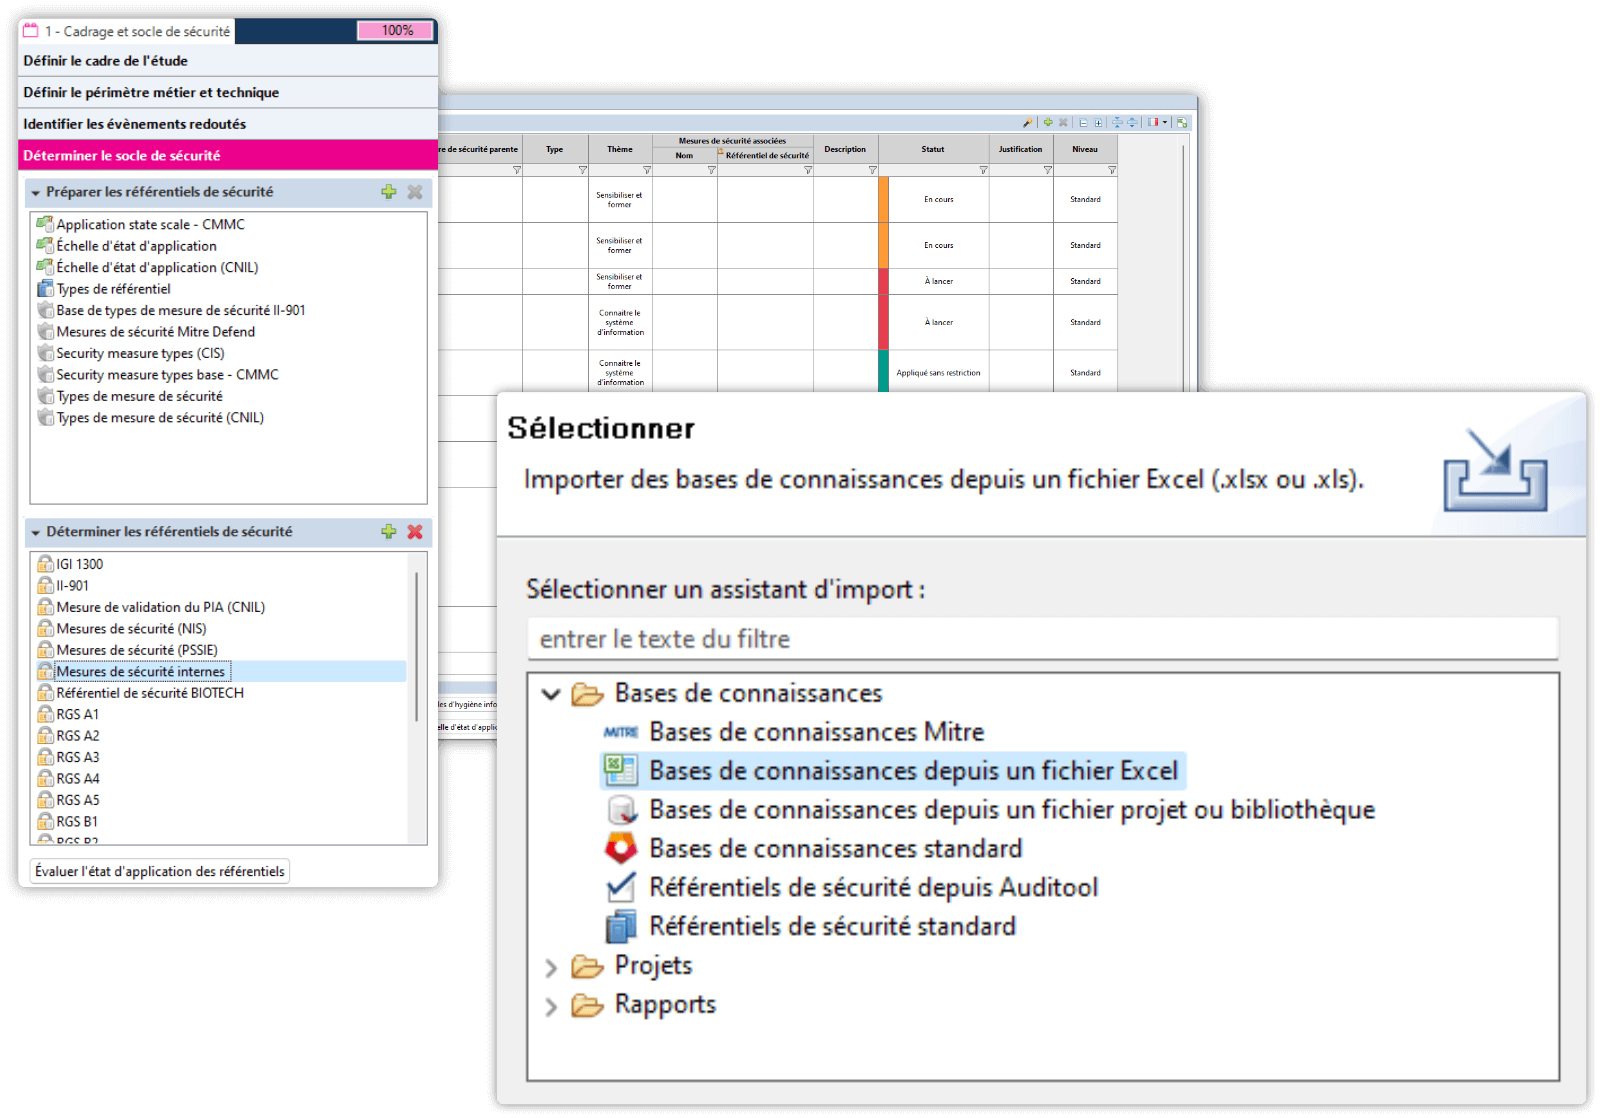Select 'Référentiels de sécurité depuis Auditool'

pos(873,887)
